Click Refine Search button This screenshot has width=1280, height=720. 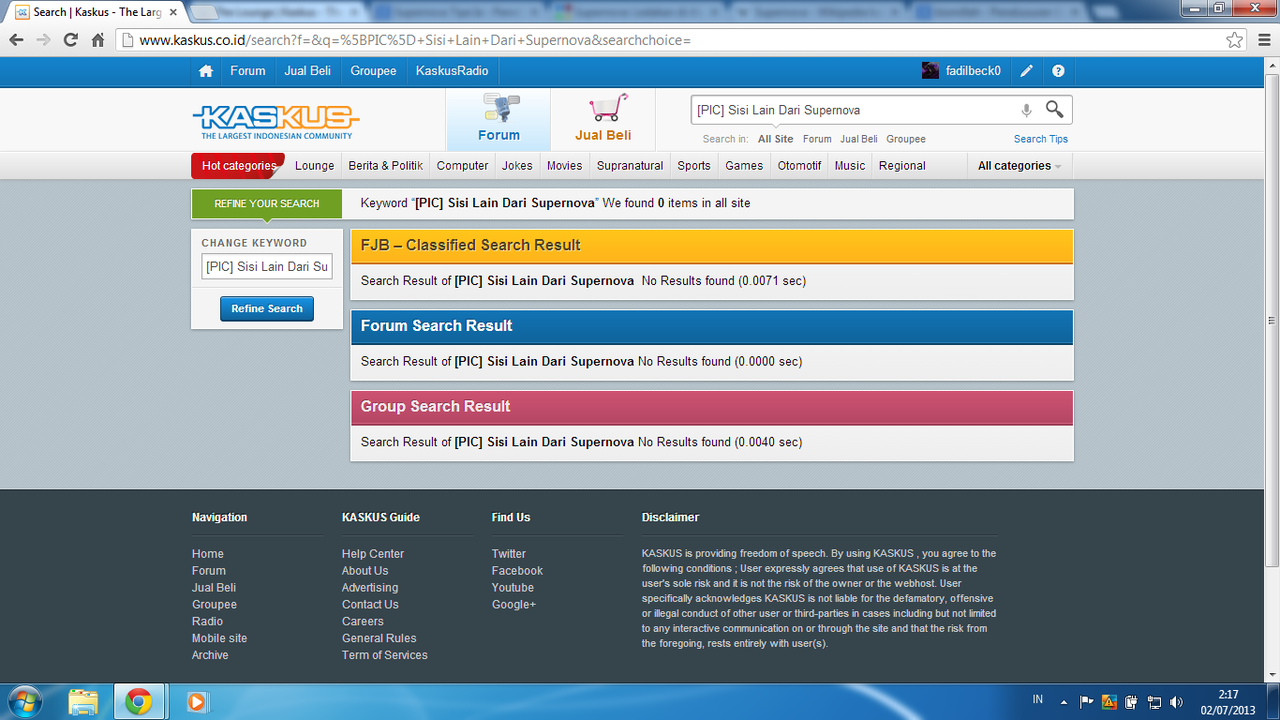267,309
